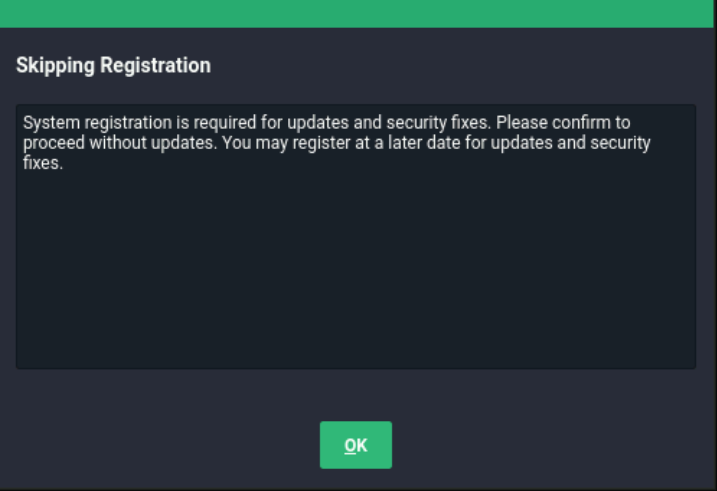Confirm skipping registration with OK
Screen dimensions: 717x491
click(x=355, y=445)
